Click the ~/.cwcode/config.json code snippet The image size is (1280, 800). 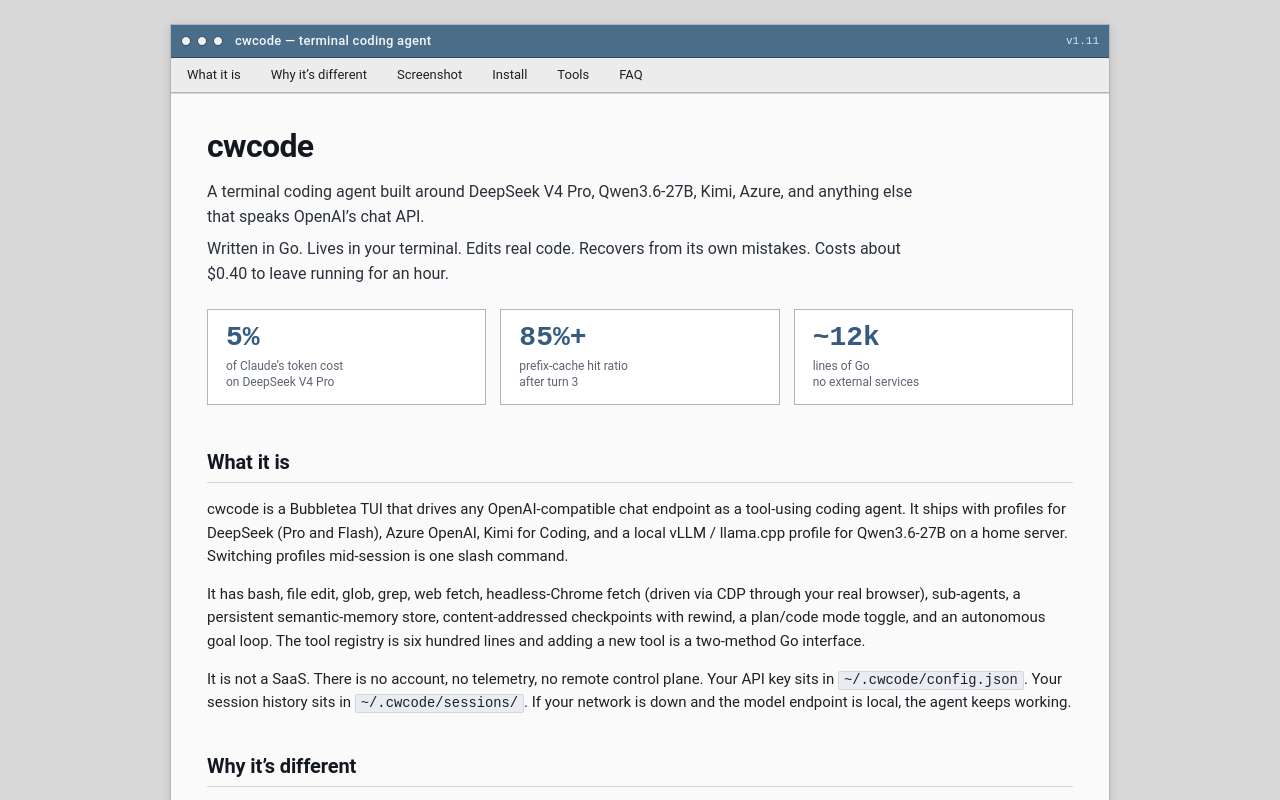tap(931, 680)
